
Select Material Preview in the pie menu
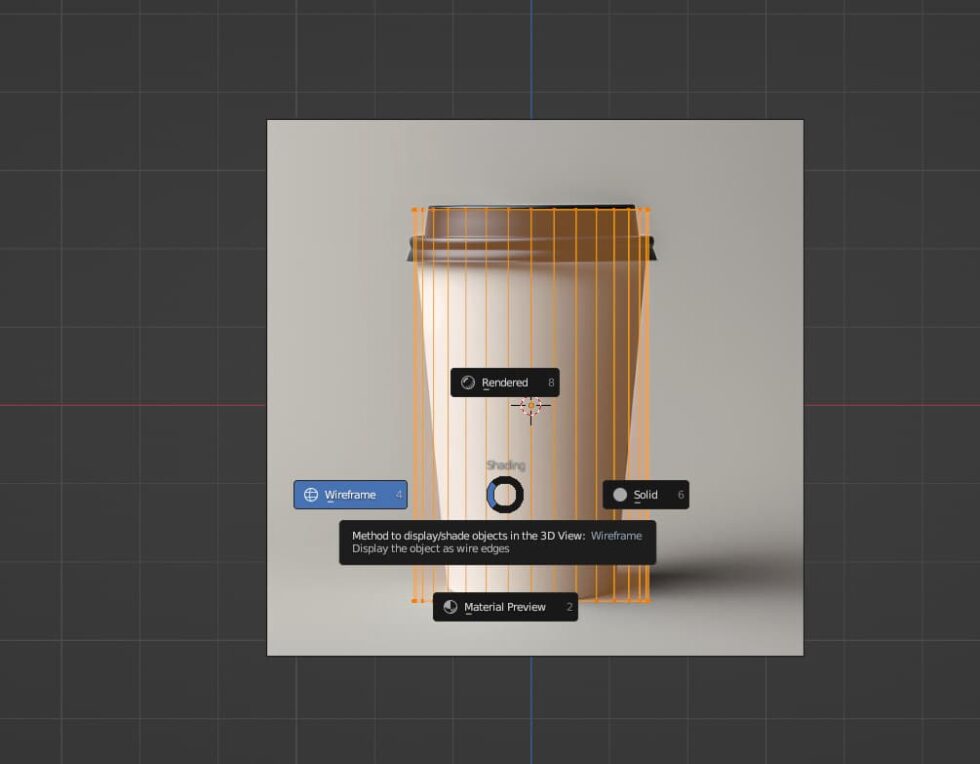[x=505, y=607]
